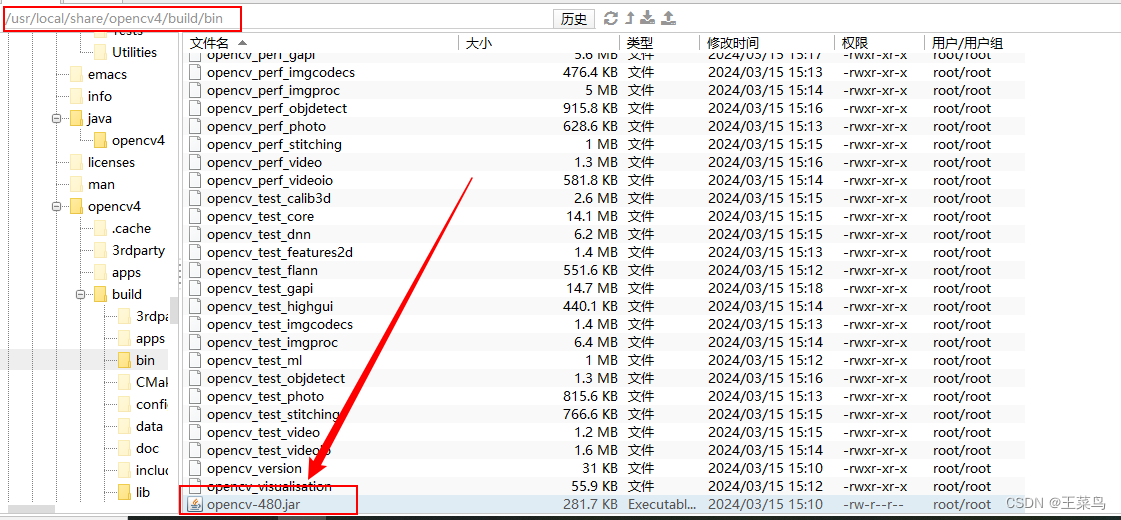Select the bin folder in tree
The width and height of the screenshot is (1121, 520).
point(145,360)
